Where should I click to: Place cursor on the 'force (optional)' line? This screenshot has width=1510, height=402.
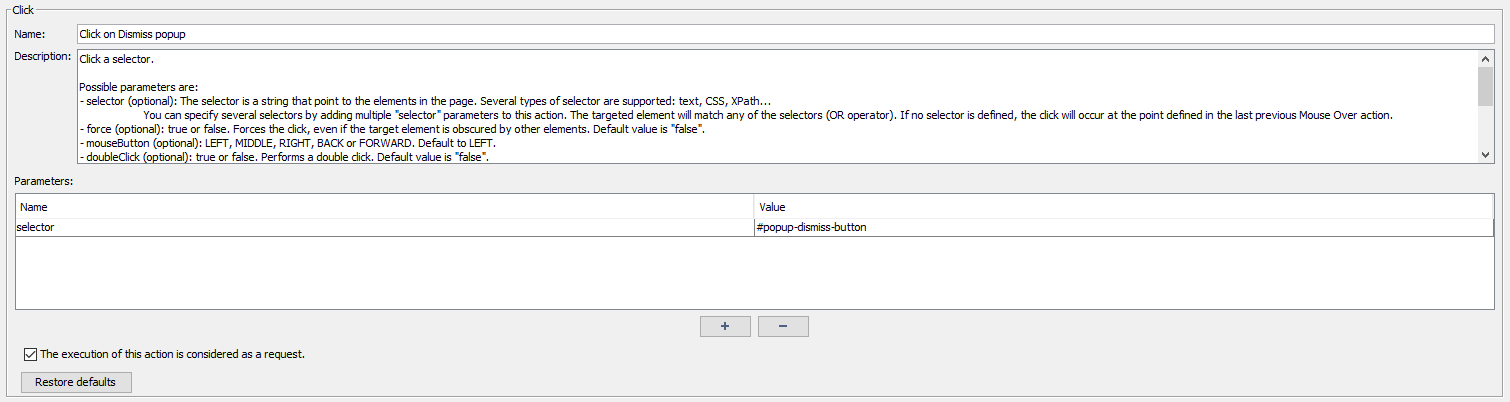pyautogui.click(x=300, y=130)
